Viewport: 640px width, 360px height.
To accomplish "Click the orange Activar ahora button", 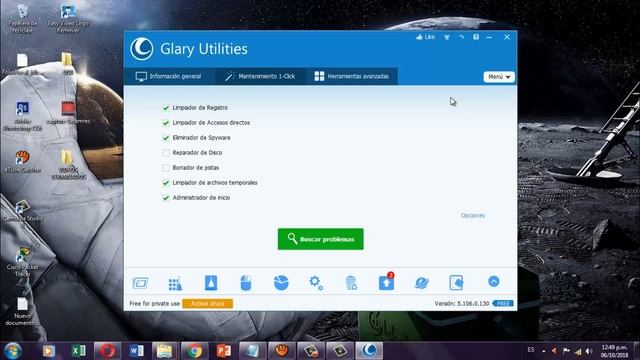I will click(207, 304).
